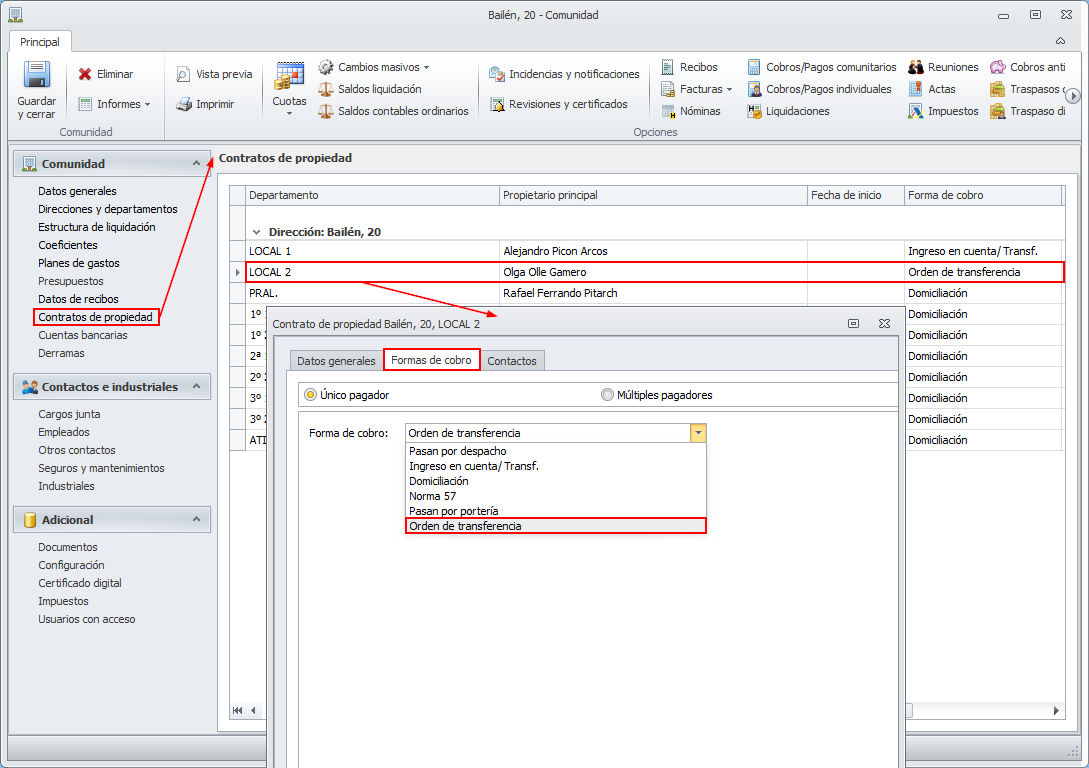Collapse the Adicional sidebar section
The height and width of the screenshot is (768, 1089).
(x=197, y=519)
